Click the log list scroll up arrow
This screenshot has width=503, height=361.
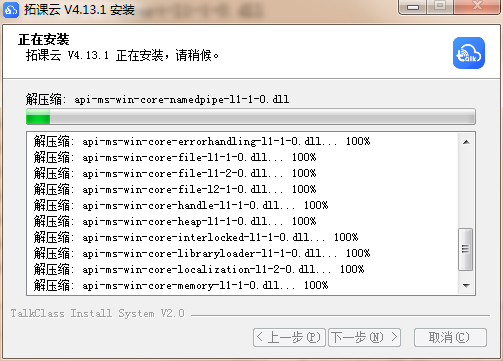point(466,142)
